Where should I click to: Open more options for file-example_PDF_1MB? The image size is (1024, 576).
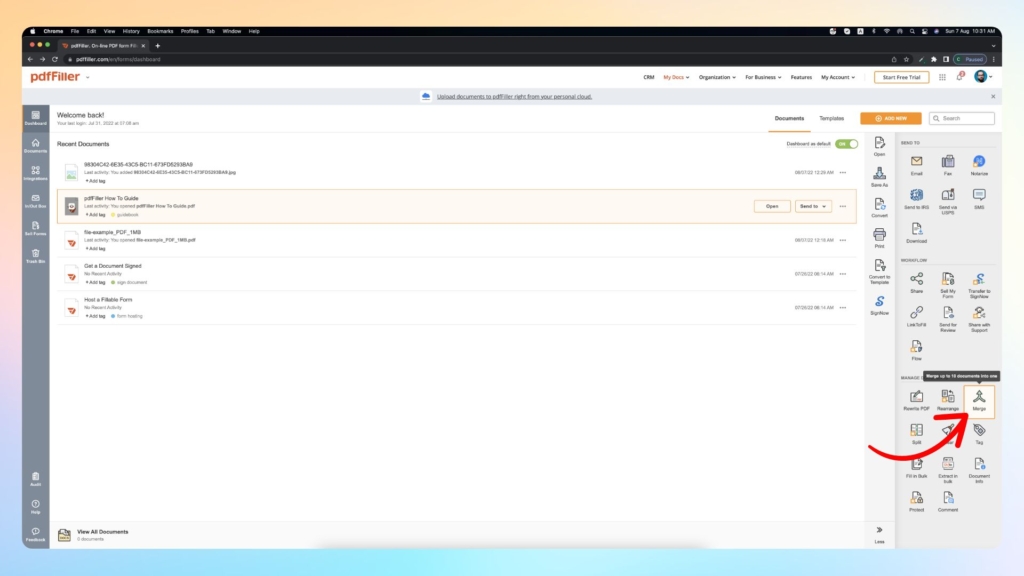842,240
